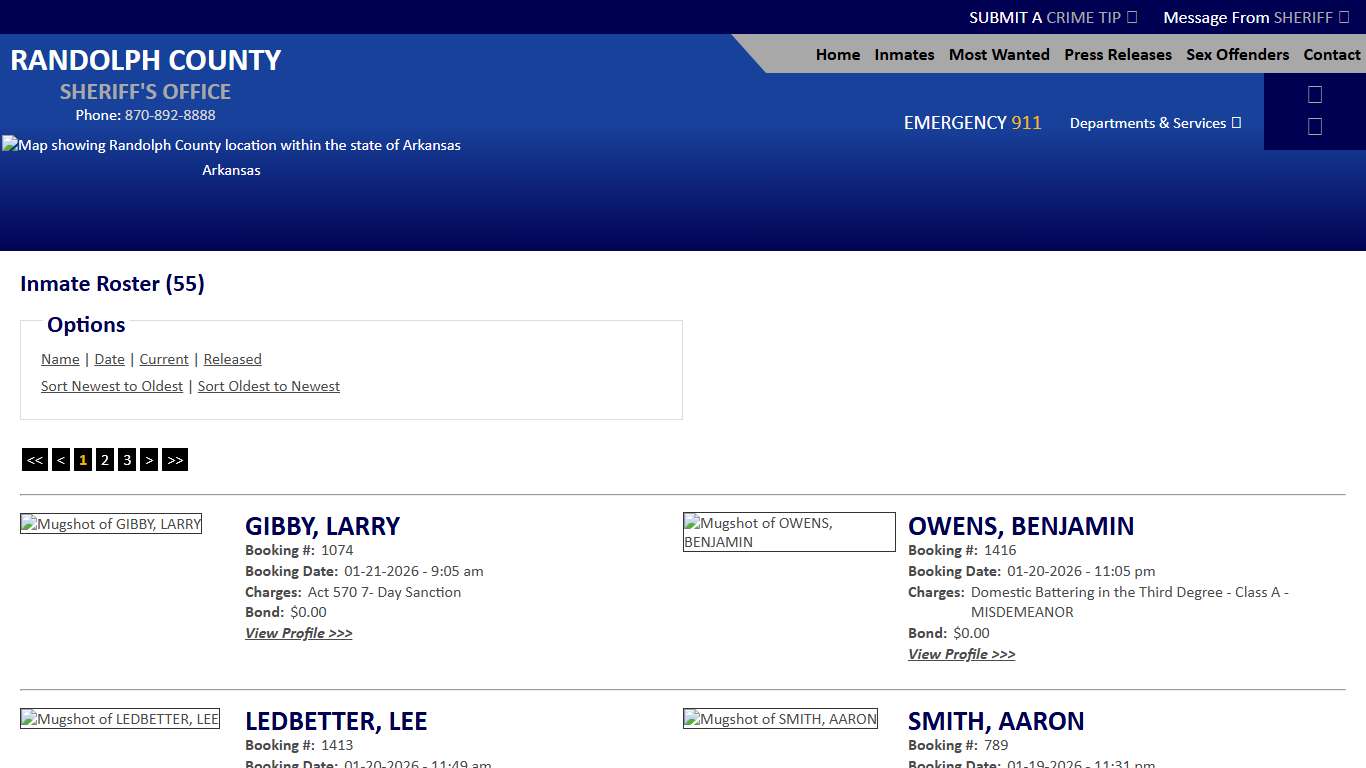
Task: Select Most Wanted from the navigation bar
Action: coord(999,55)
